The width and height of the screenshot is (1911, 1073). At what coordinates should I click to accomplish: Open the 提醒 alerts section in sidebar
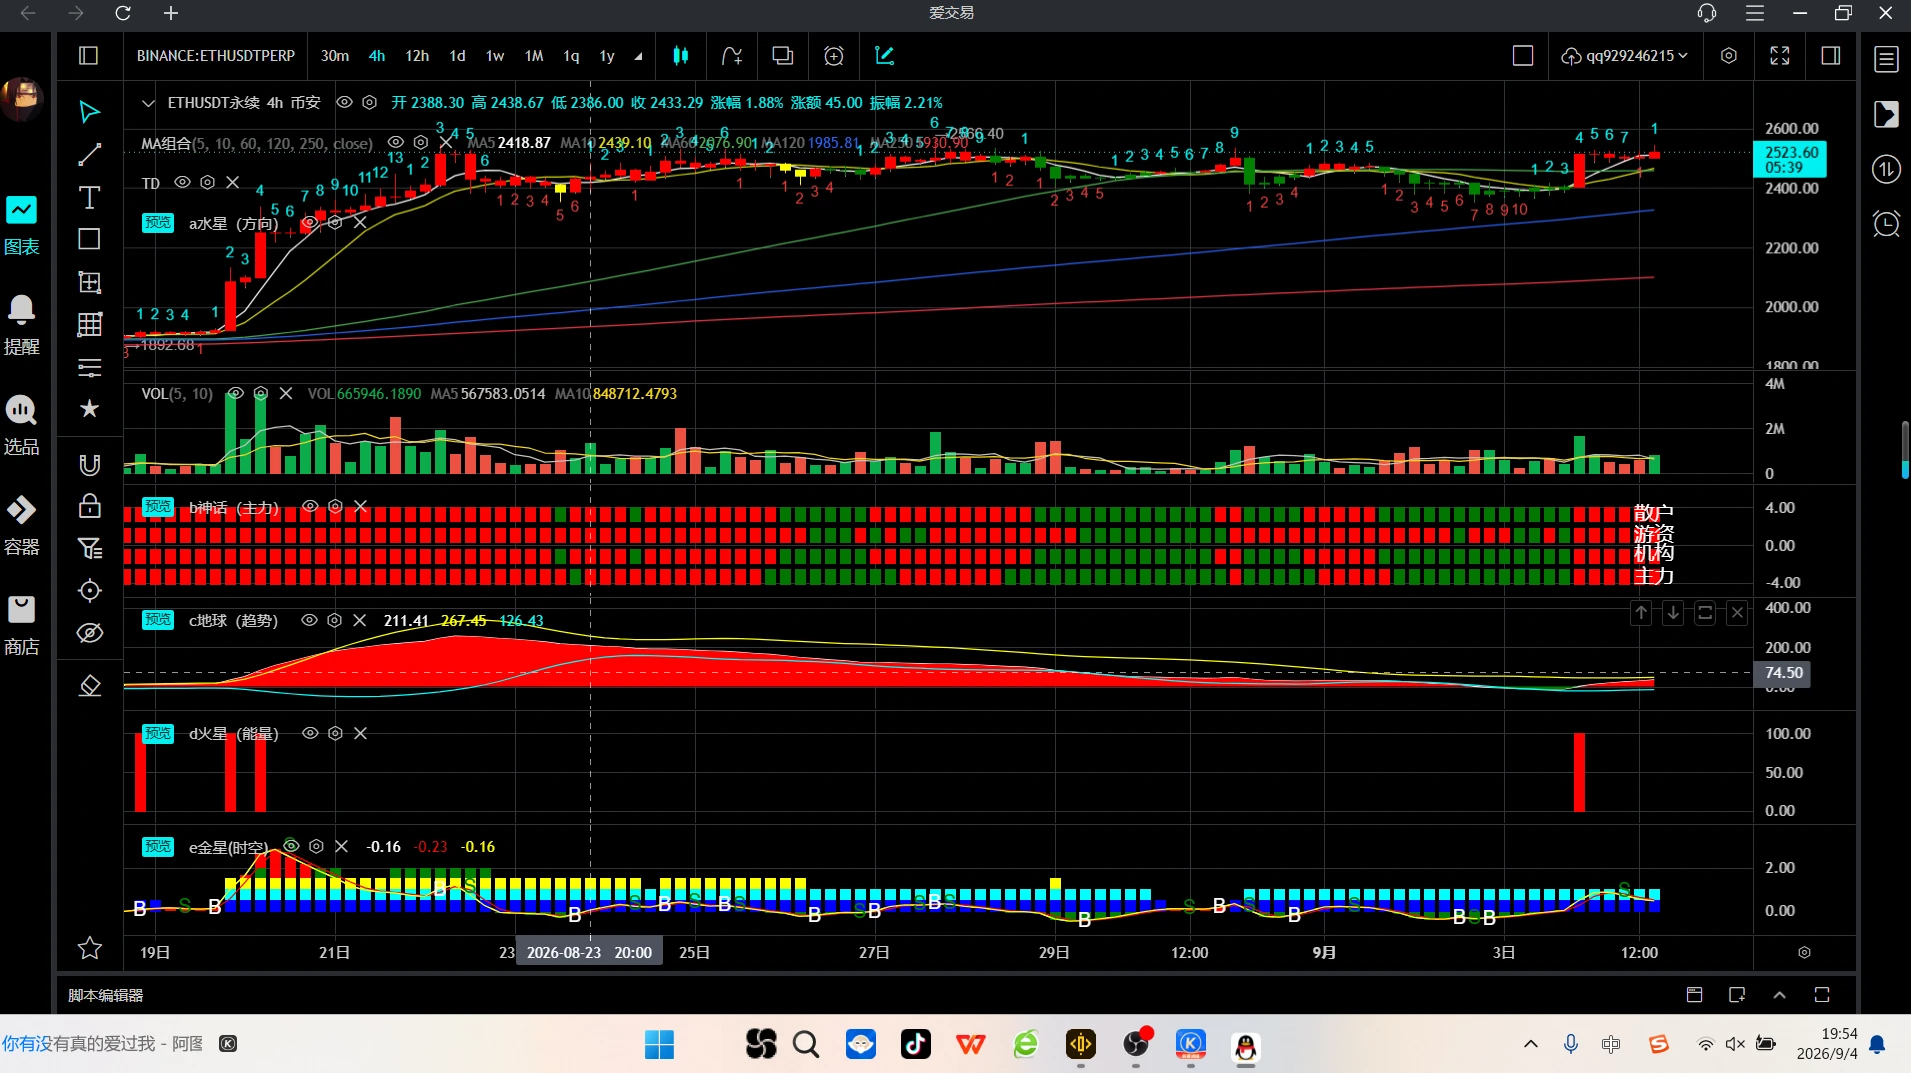pos(22,326)
